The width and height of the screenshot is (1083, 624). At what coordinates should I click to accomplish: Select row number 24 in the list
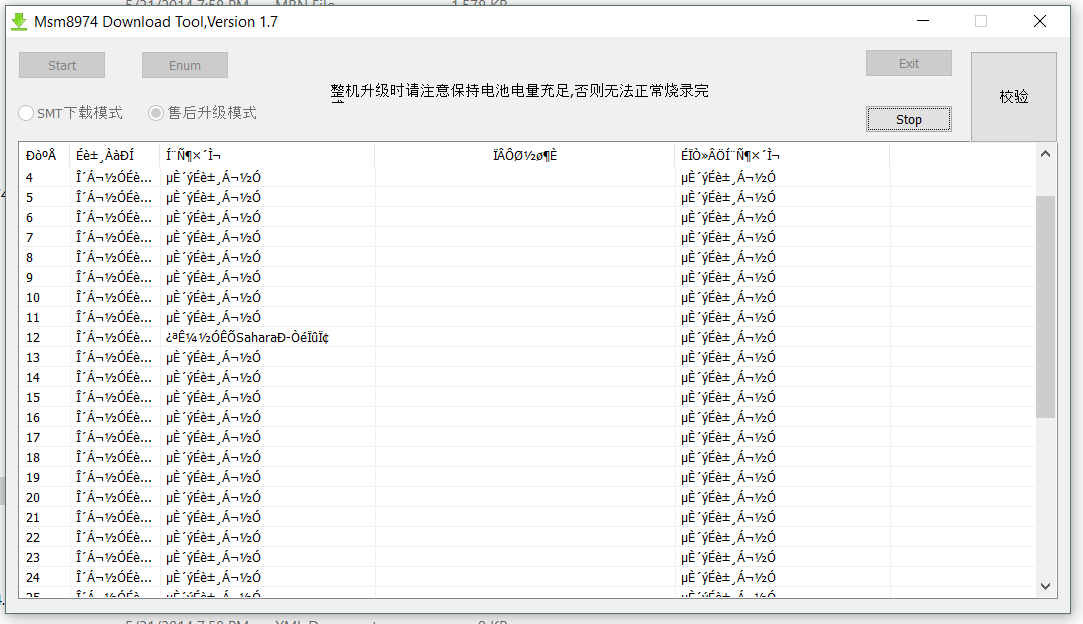click(x=527, y=578)
